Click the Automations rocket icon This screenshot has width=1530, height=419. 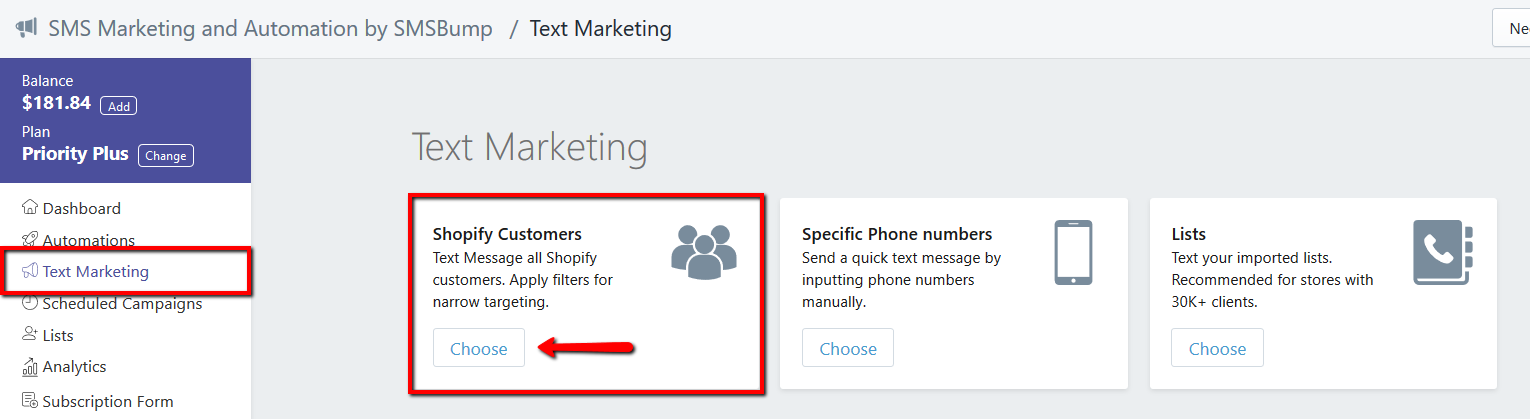pos(30,240)
